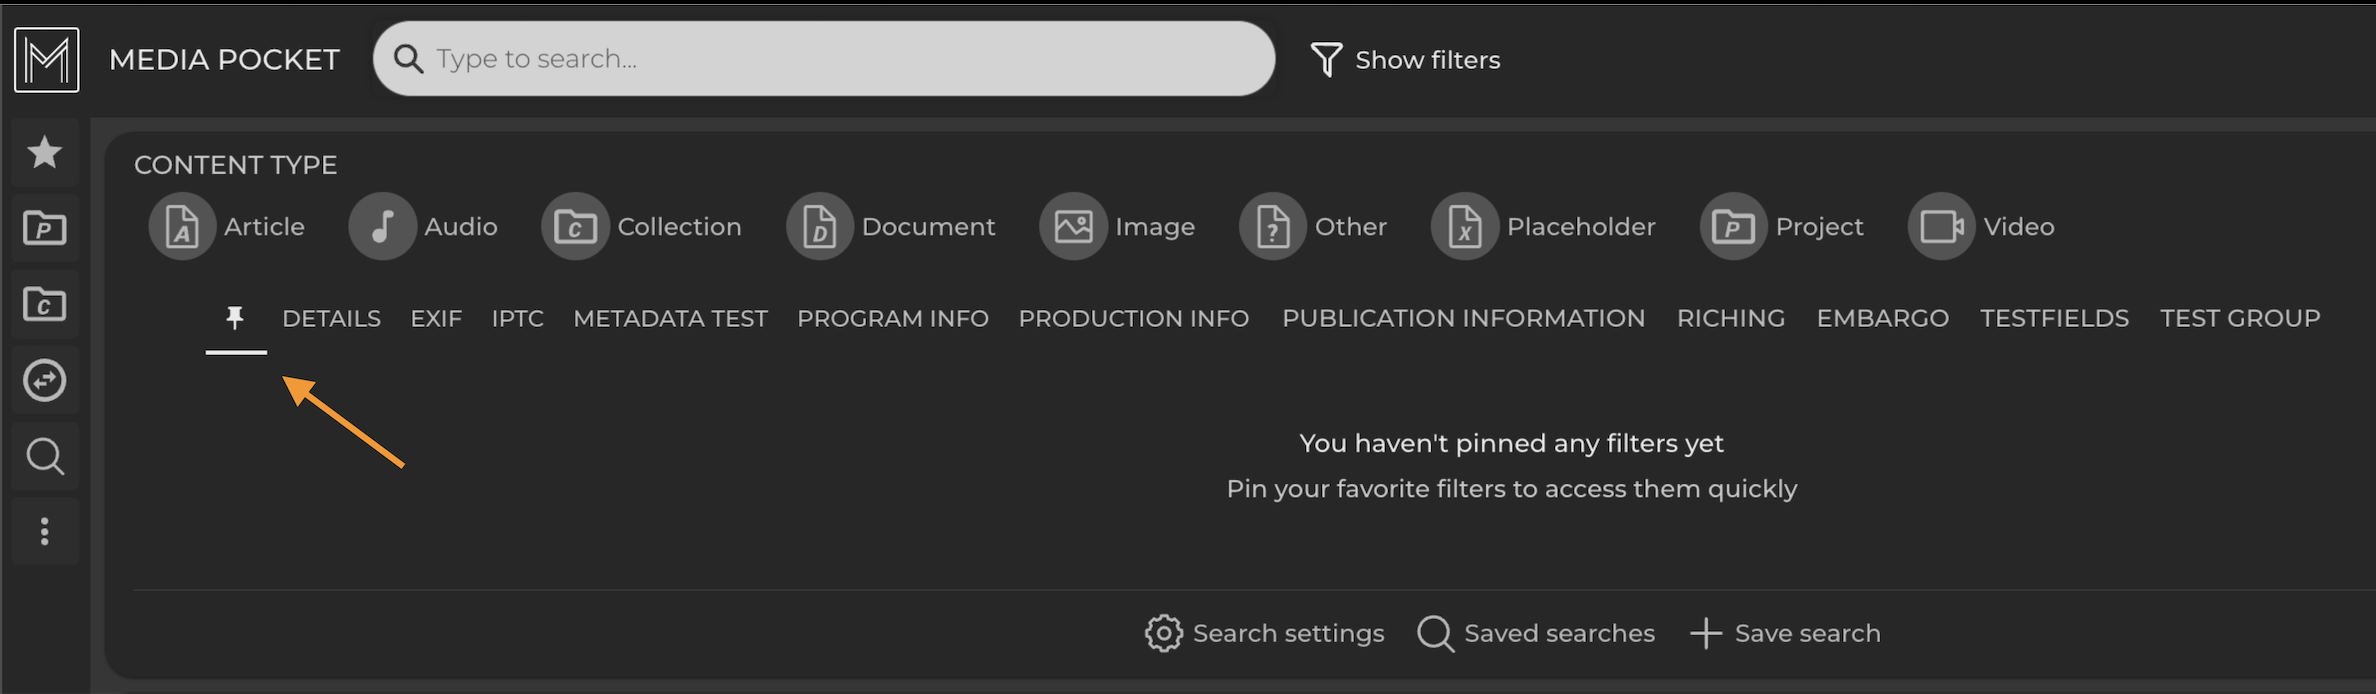Click the Media Pocket logo icon
Screen dimensions: 2376x694
(47, 60)
